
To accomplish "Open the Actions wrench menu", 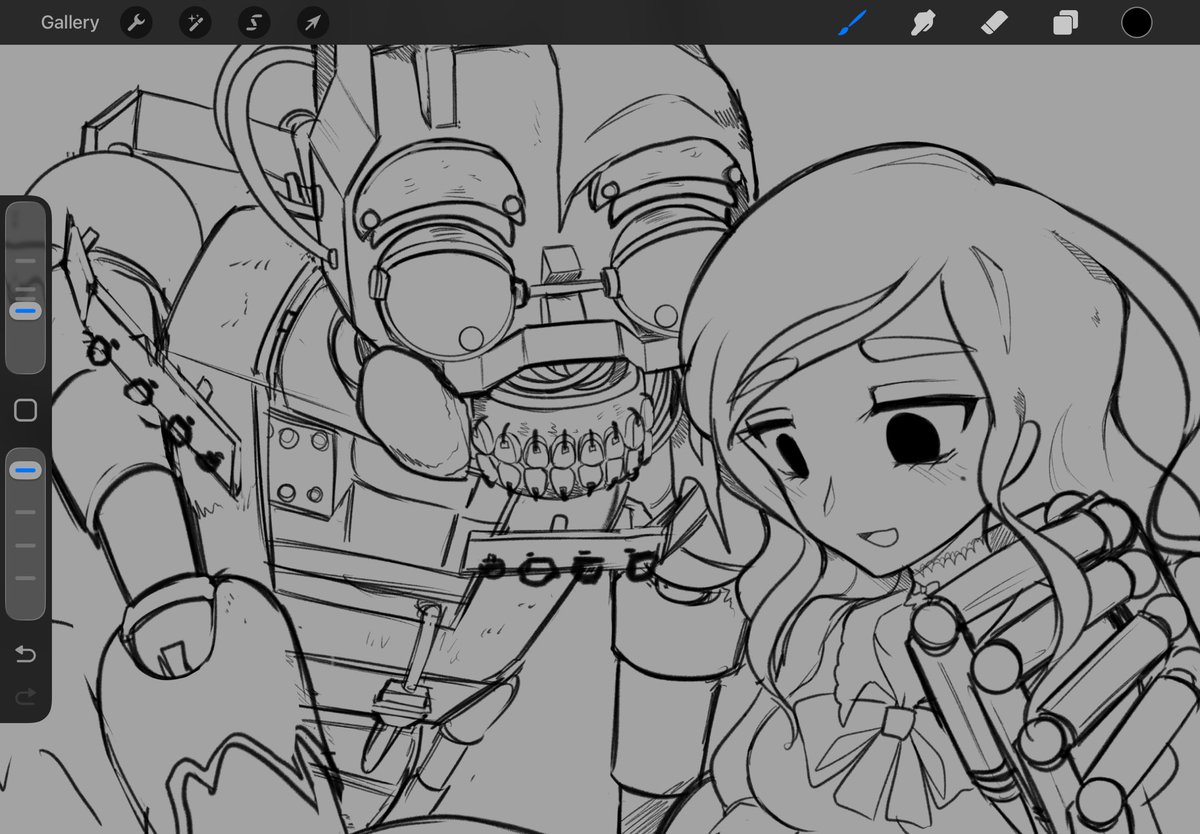I will (x=136, y=23).
